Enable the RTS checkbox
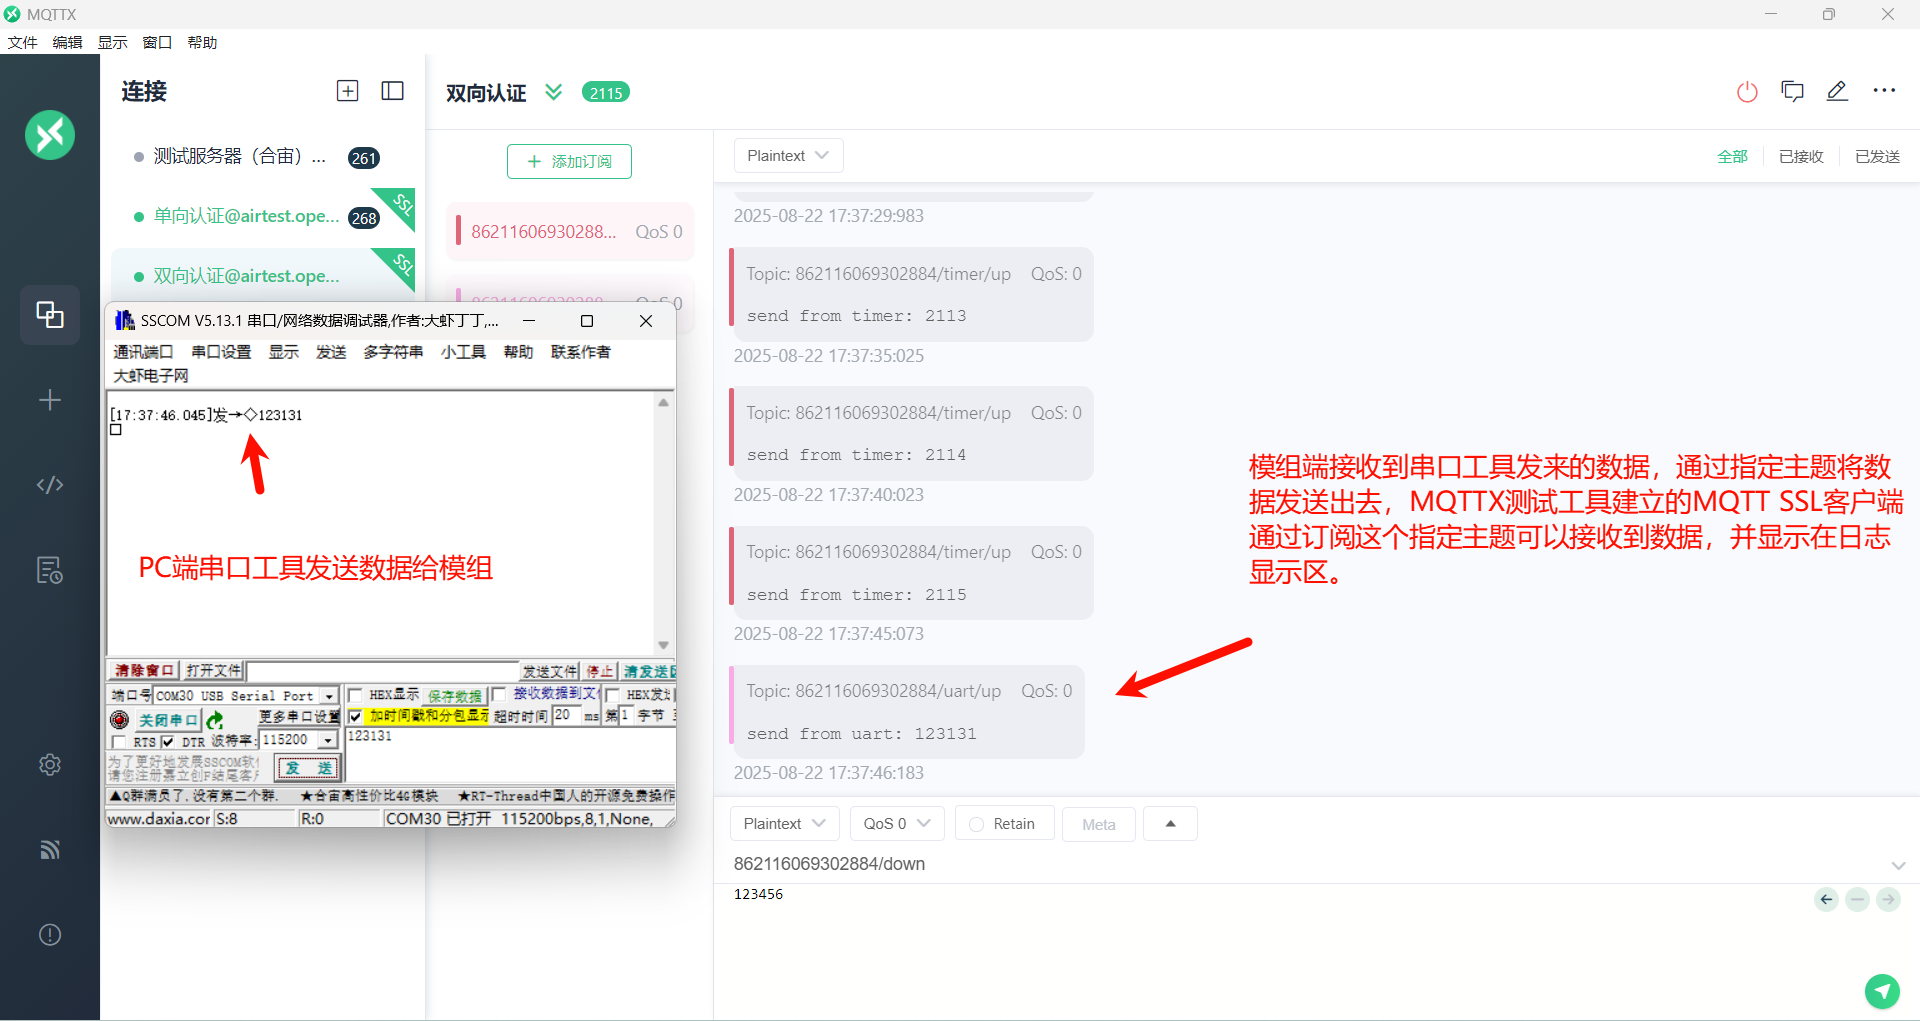This screenshot has width=1920, height=1021. point(120,742)
